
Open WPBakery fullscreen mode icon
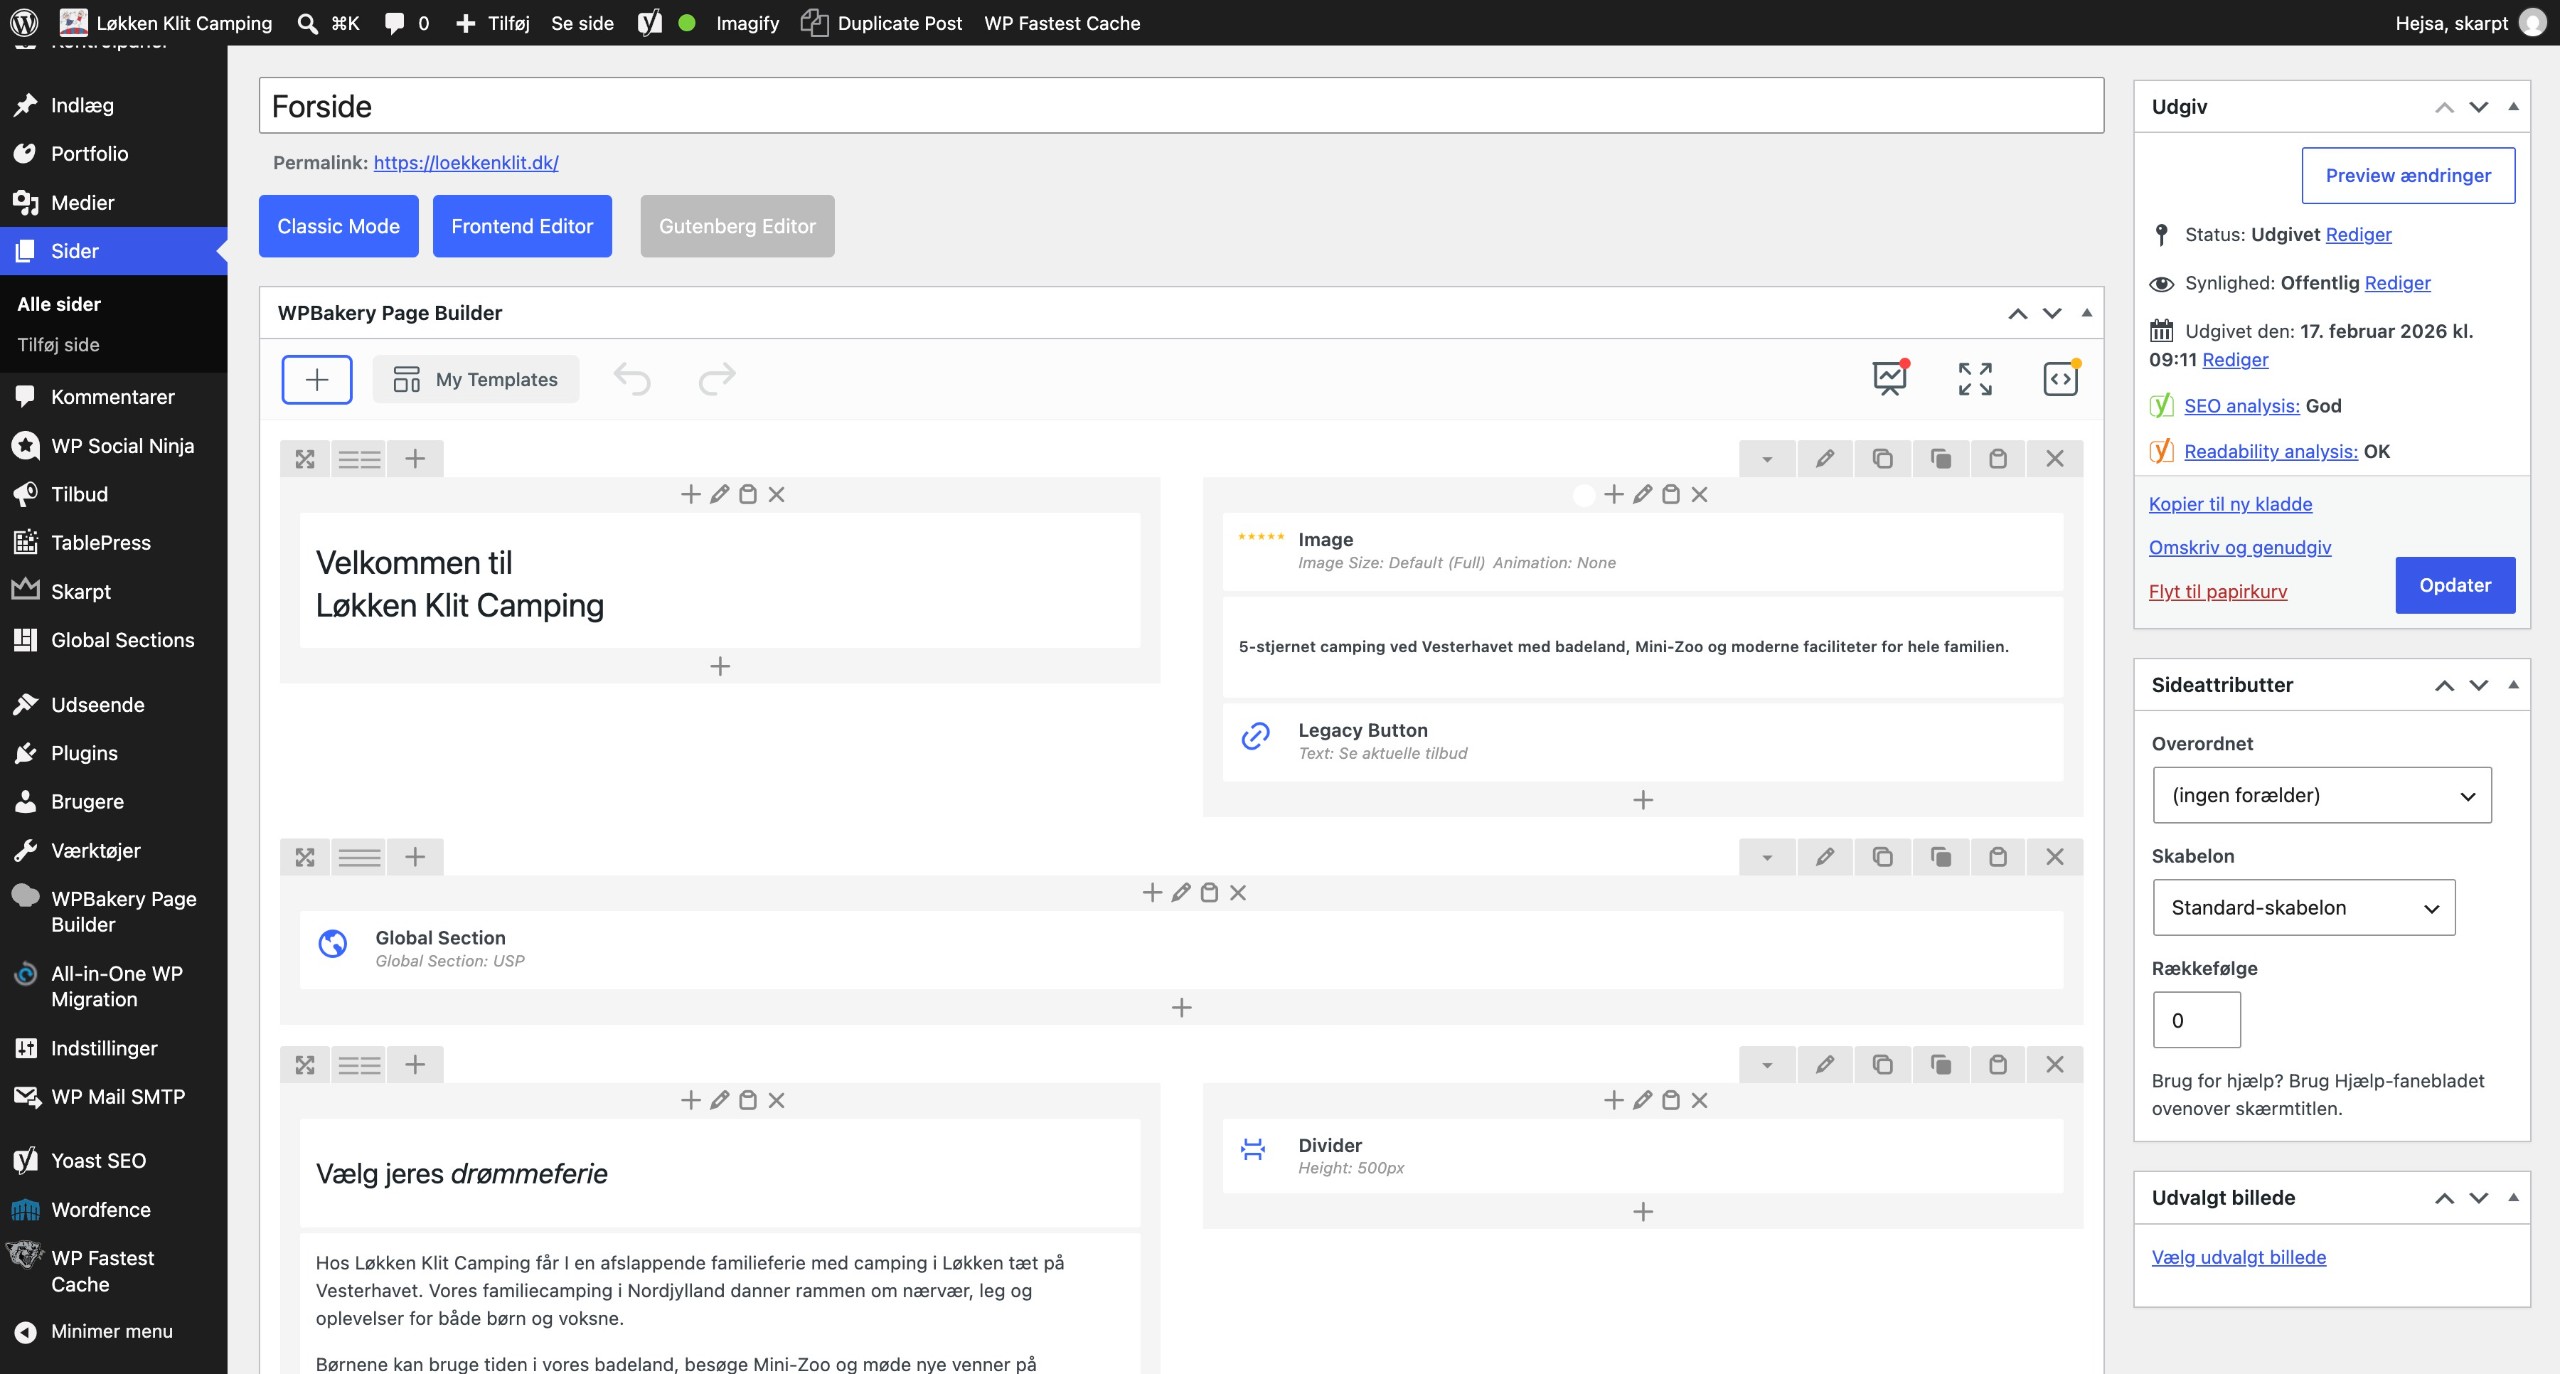tap(1975, 379)
